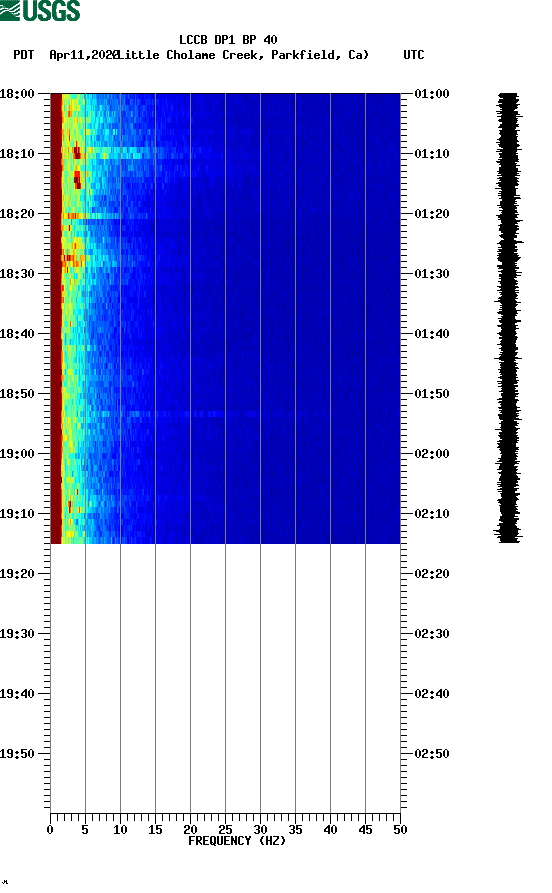This screenshot has height=893, width=552.
Task: Click the '19:40' PDT time label
Action: point(17,694)
